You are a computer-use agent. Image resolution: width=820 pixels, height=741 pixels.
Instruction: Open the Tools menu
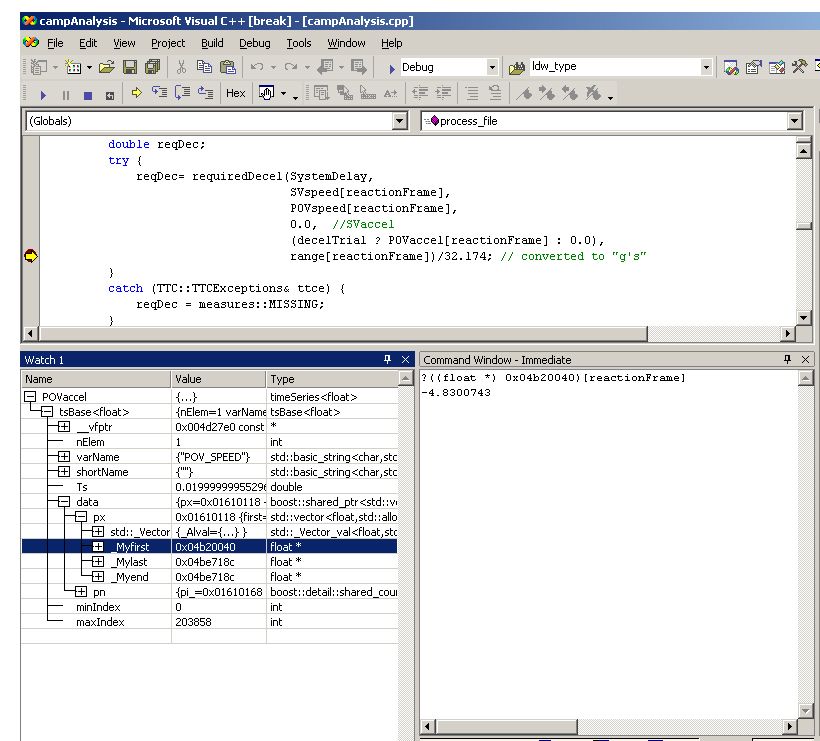pyautogui.click(x=299, y=43)
